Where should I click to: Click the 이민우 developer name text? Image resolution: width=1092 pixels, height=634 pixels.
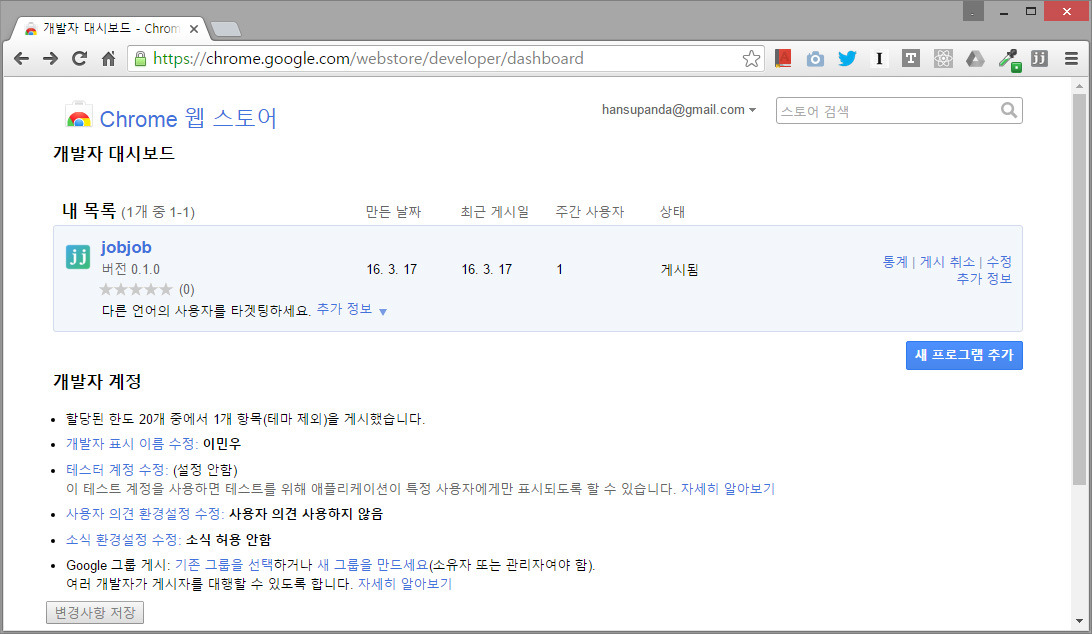(221, 444)
